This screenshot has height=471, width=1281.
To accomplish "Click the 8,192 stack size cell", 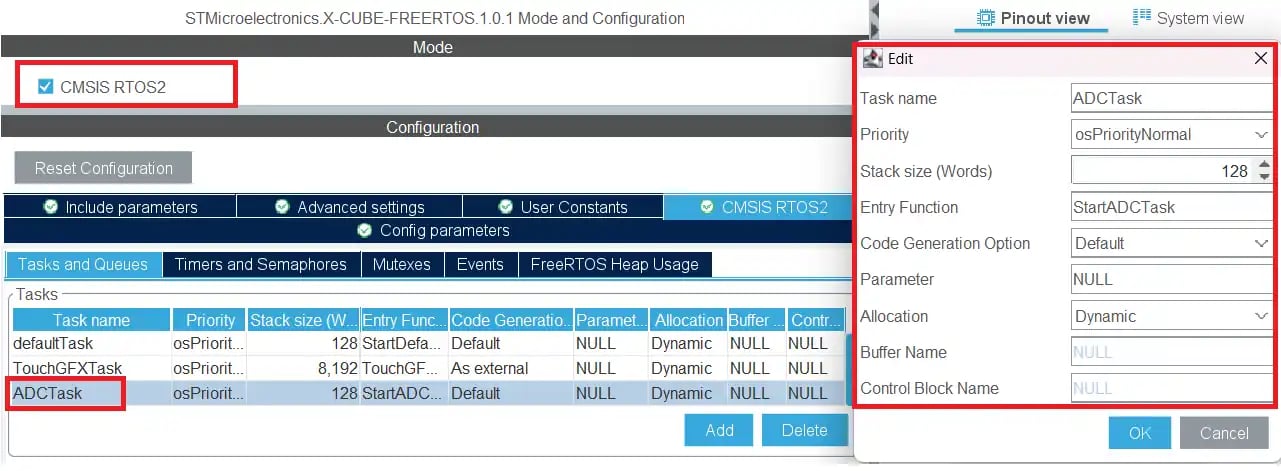I will click(x=304, y=368).
